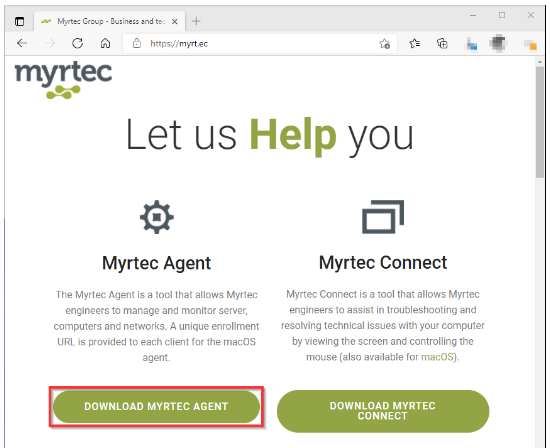550x448 pixels.
Task: Click the browser Back arrow
Action: coord(22,43)
